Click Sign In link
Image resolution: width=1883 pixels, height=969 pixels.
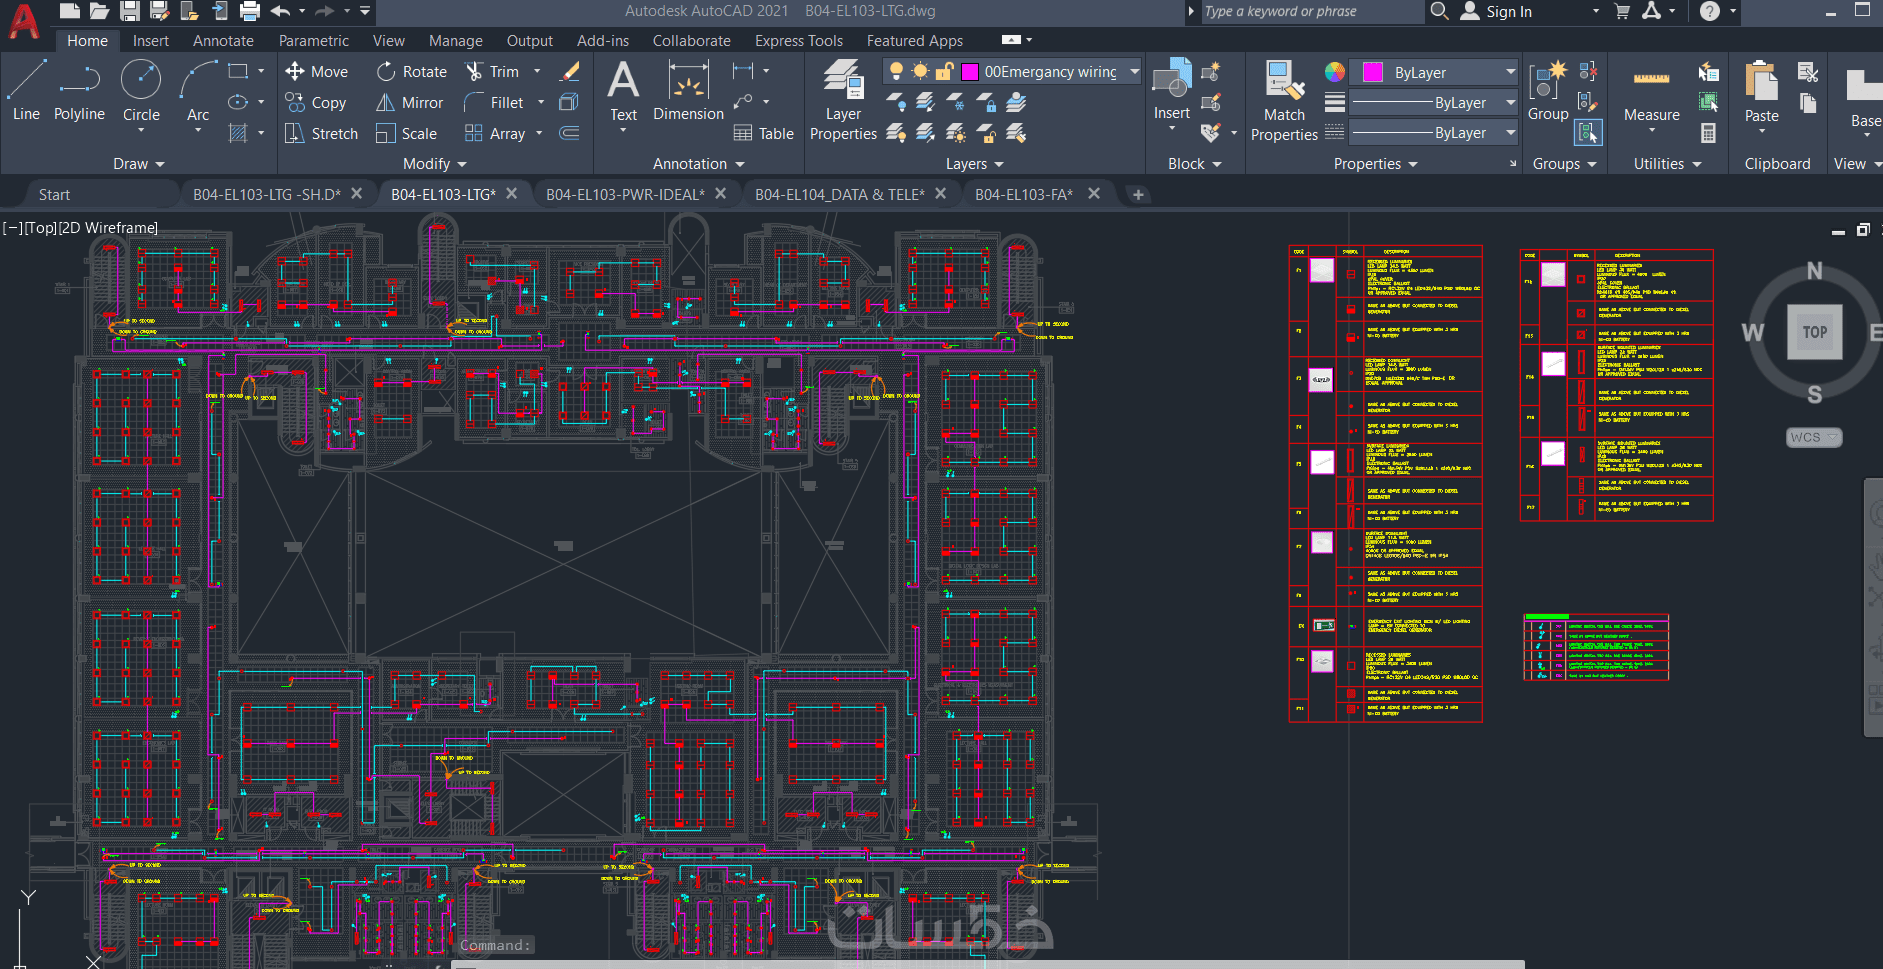(x=1509, y=12)
